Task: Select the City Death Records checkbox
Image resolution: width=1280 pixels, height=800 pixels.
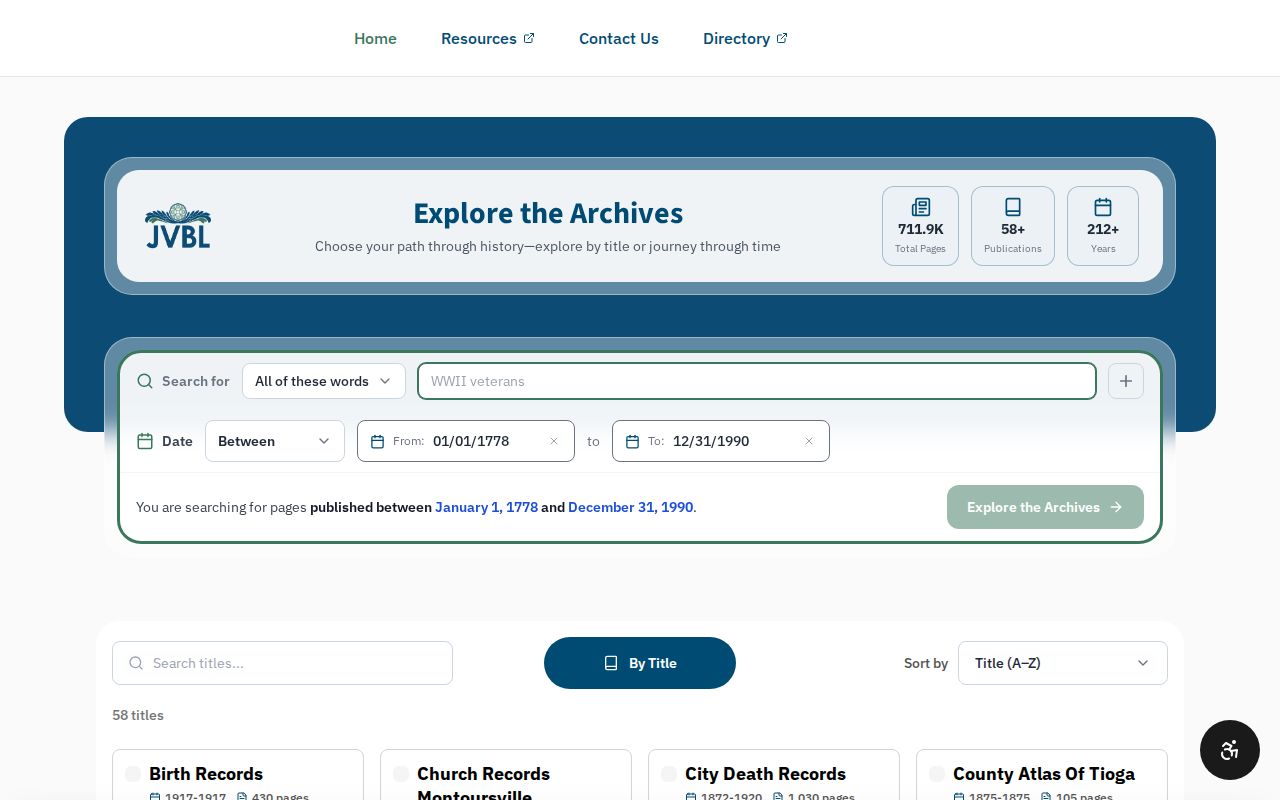Action: 669,774
